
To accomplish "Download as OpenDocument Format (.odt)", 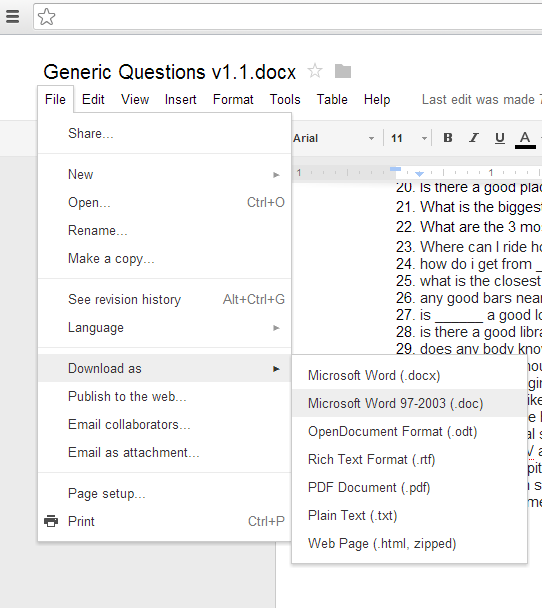I will coord(409,431).
